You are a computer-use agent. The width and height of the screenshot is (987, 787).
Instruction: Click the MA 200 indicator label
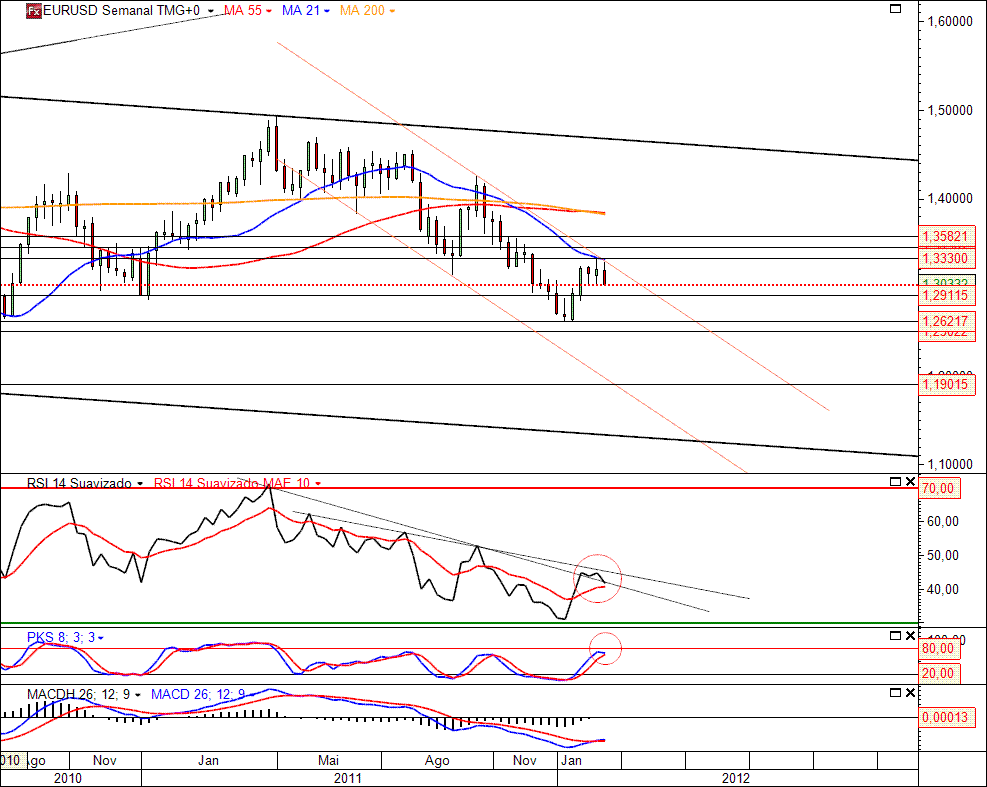point(362,11)
